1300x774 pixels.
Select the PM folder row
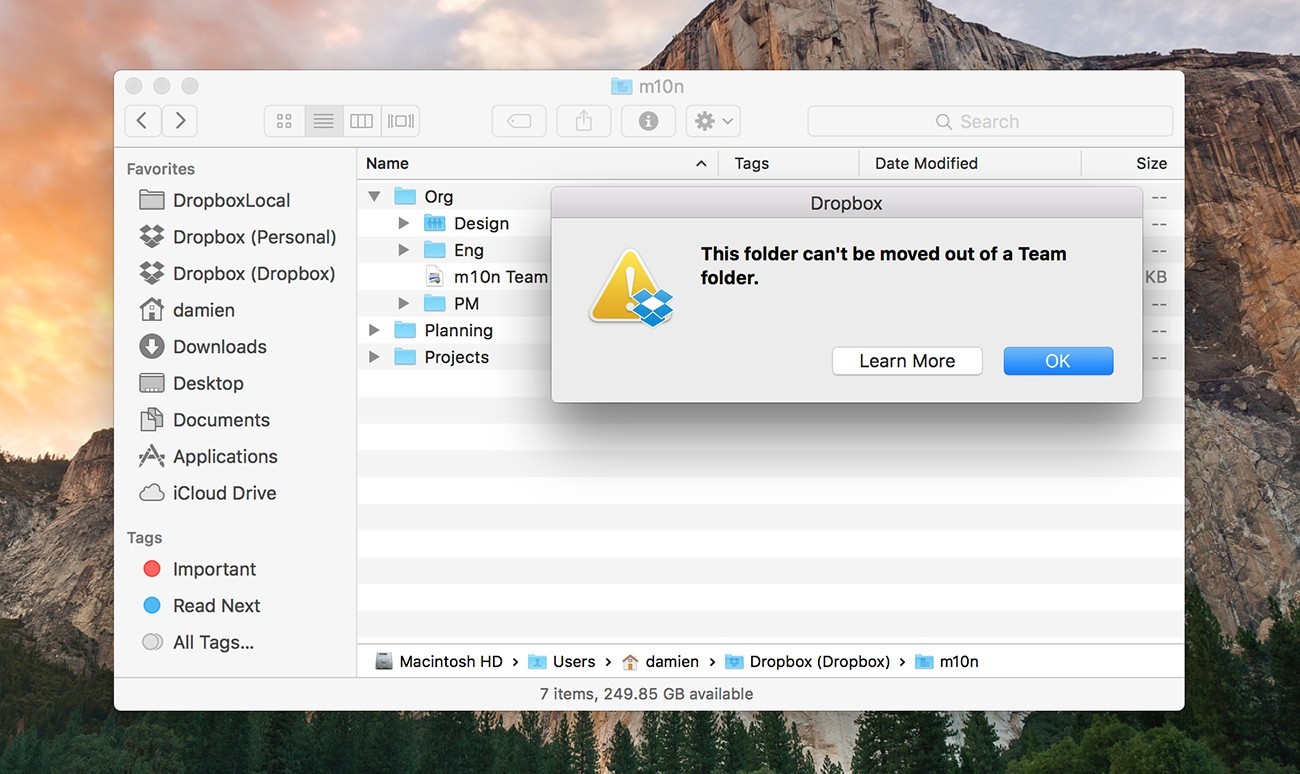455,303
